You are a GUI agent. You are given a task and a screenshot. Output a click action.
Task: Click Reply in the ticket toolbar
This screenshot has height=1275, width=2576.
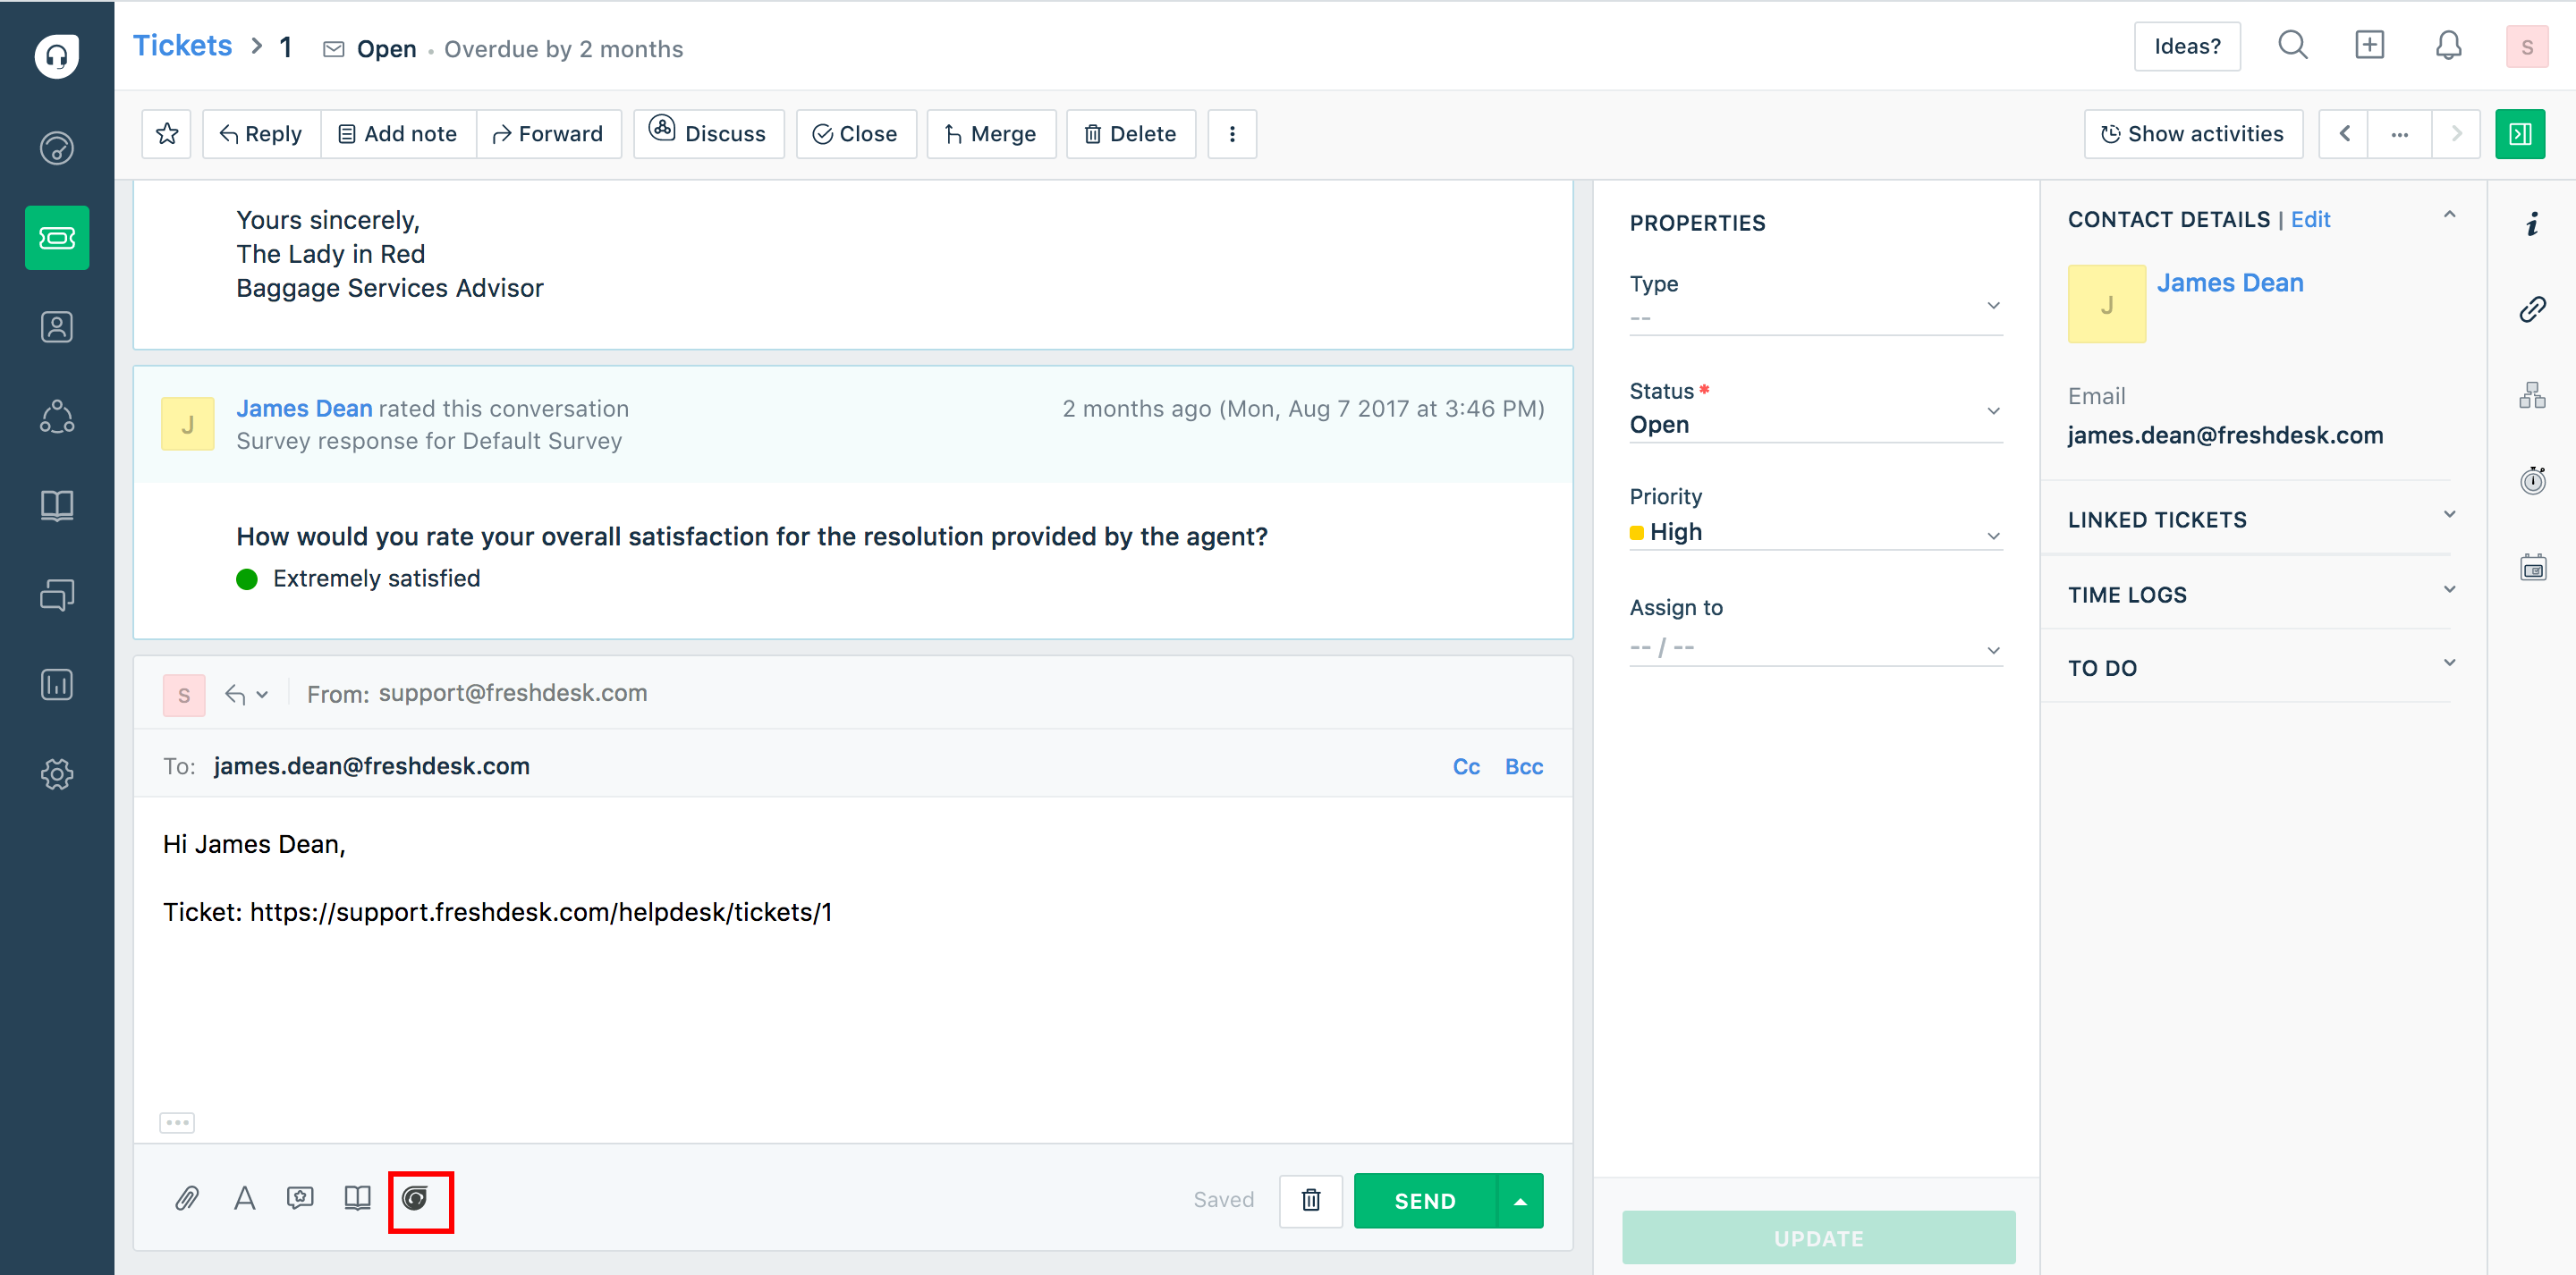point(261,133)
